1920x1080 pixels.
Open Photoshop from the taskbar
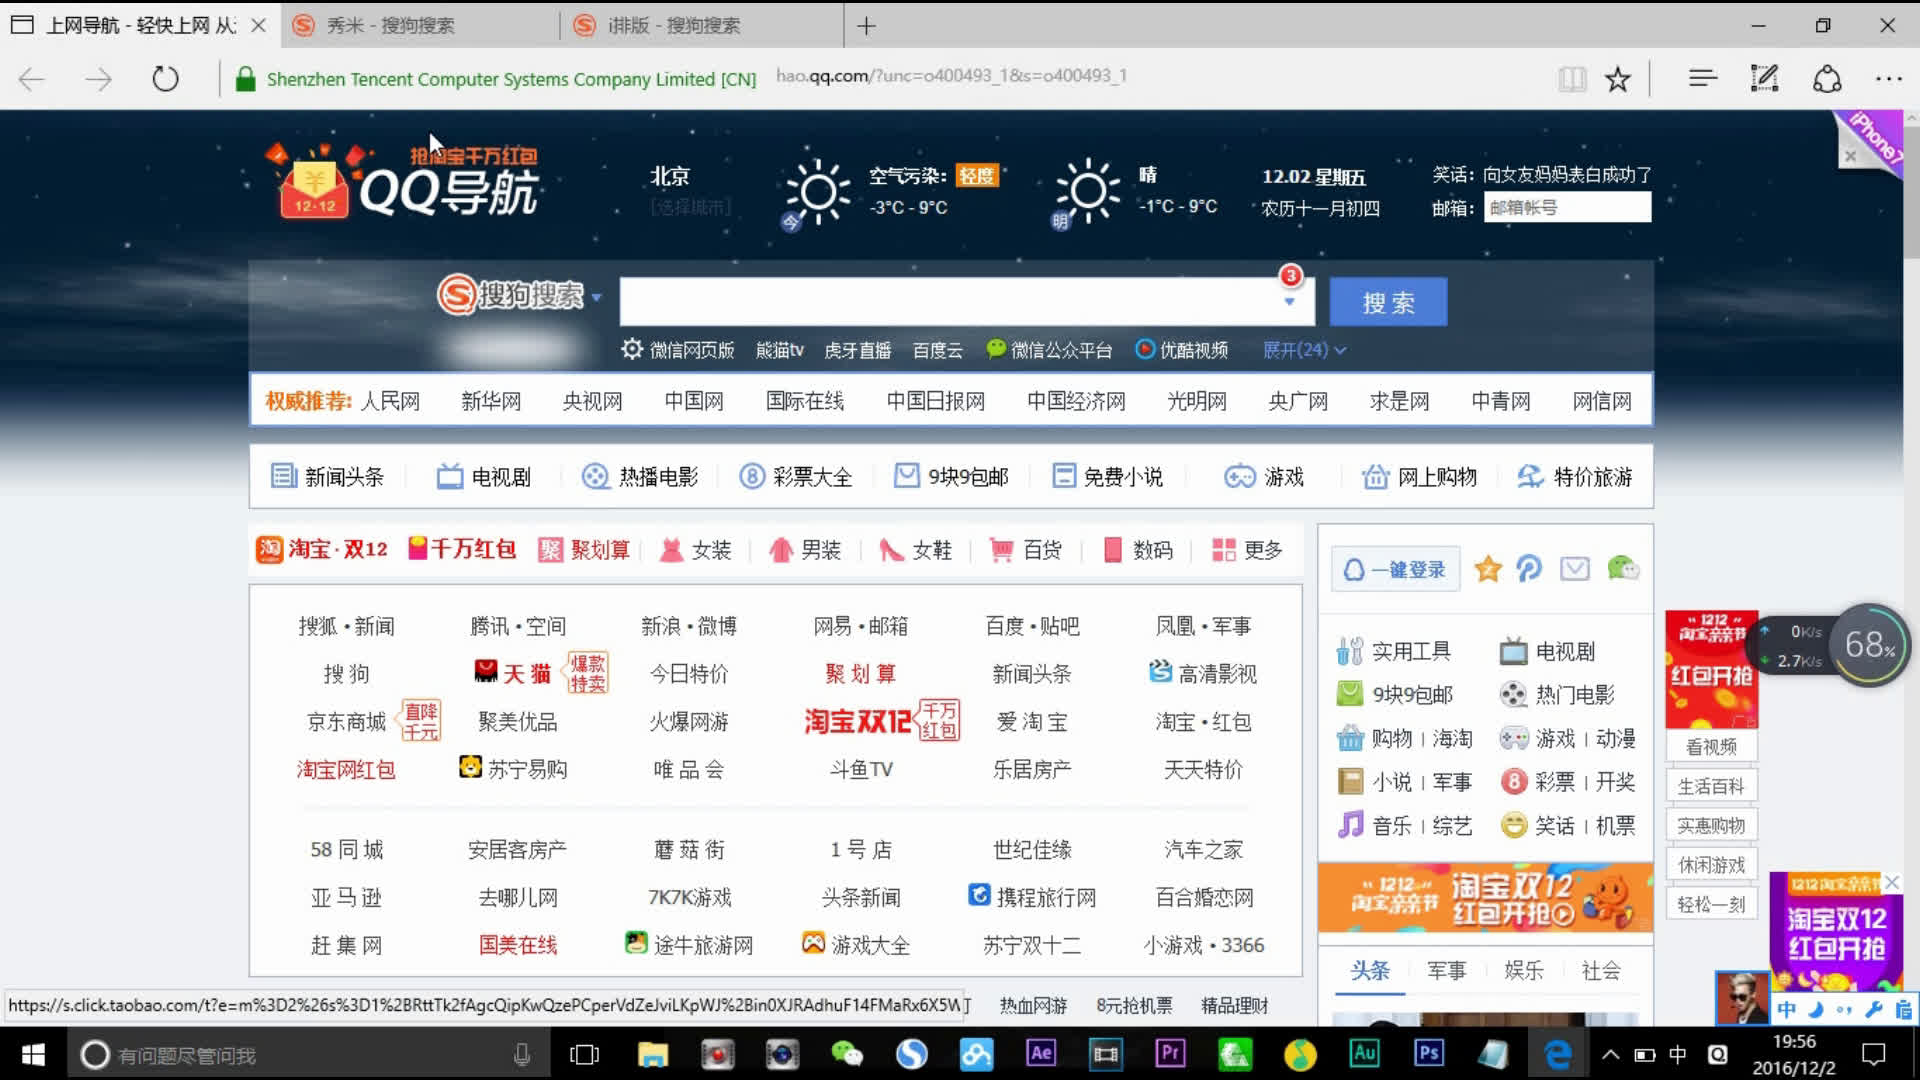(x=1428, y=1053)
